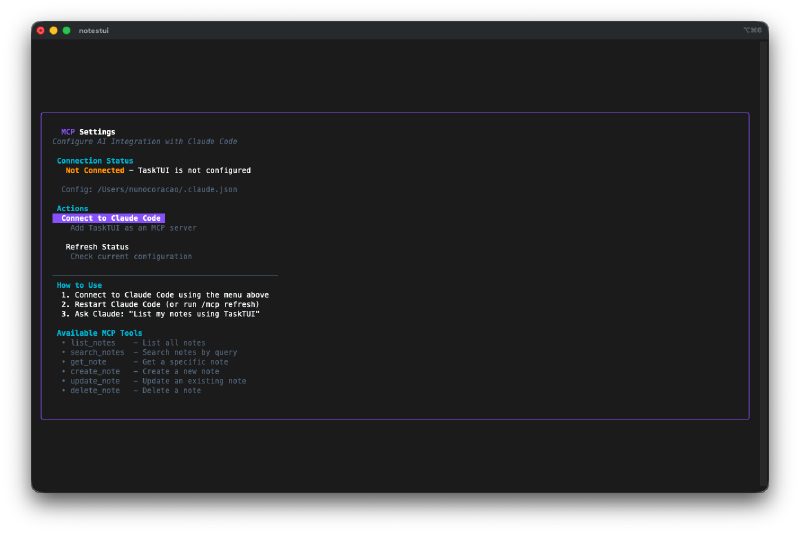Maximize the window using the green button

[67, 31]
